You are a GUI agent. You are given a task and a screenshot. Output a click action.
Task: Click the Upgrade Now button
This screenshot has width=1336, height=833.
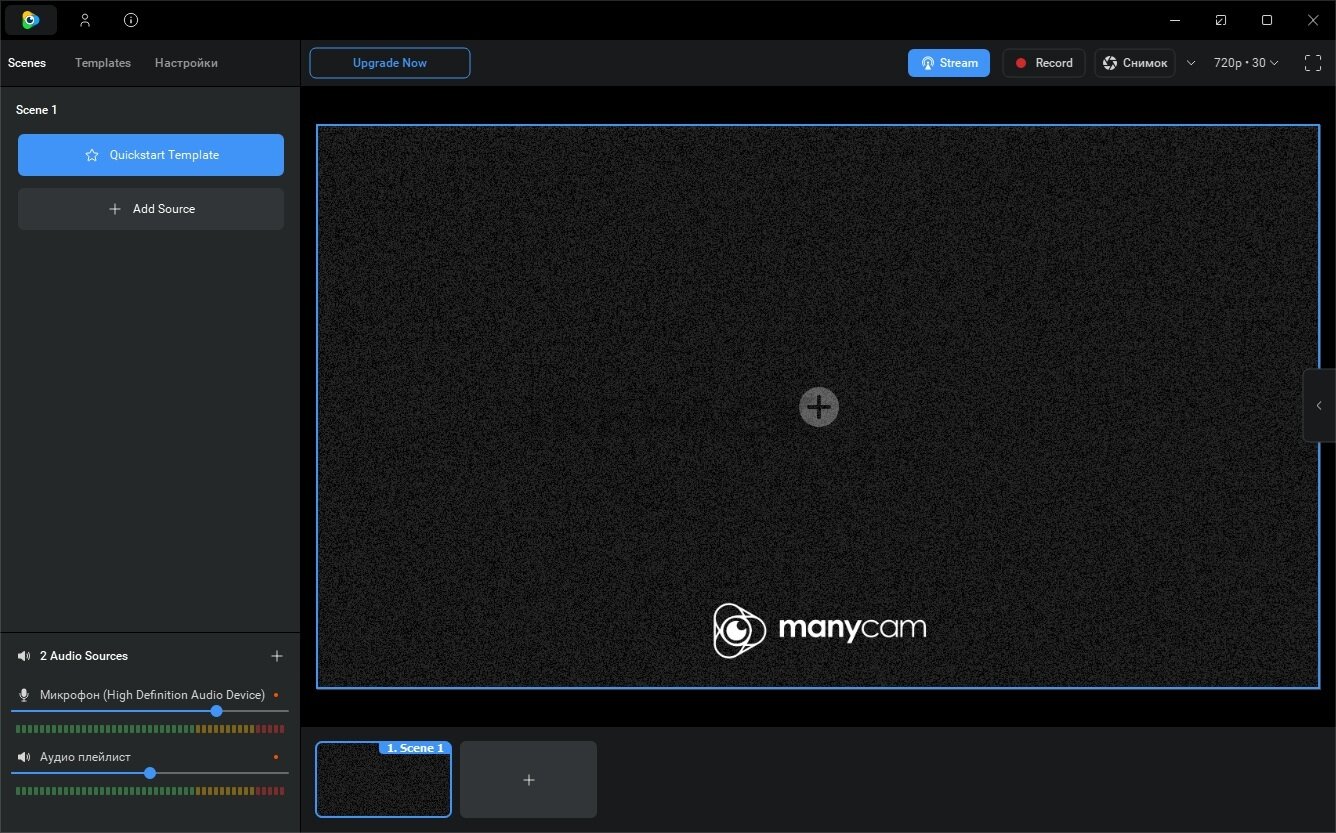click(x=390, y=63)
